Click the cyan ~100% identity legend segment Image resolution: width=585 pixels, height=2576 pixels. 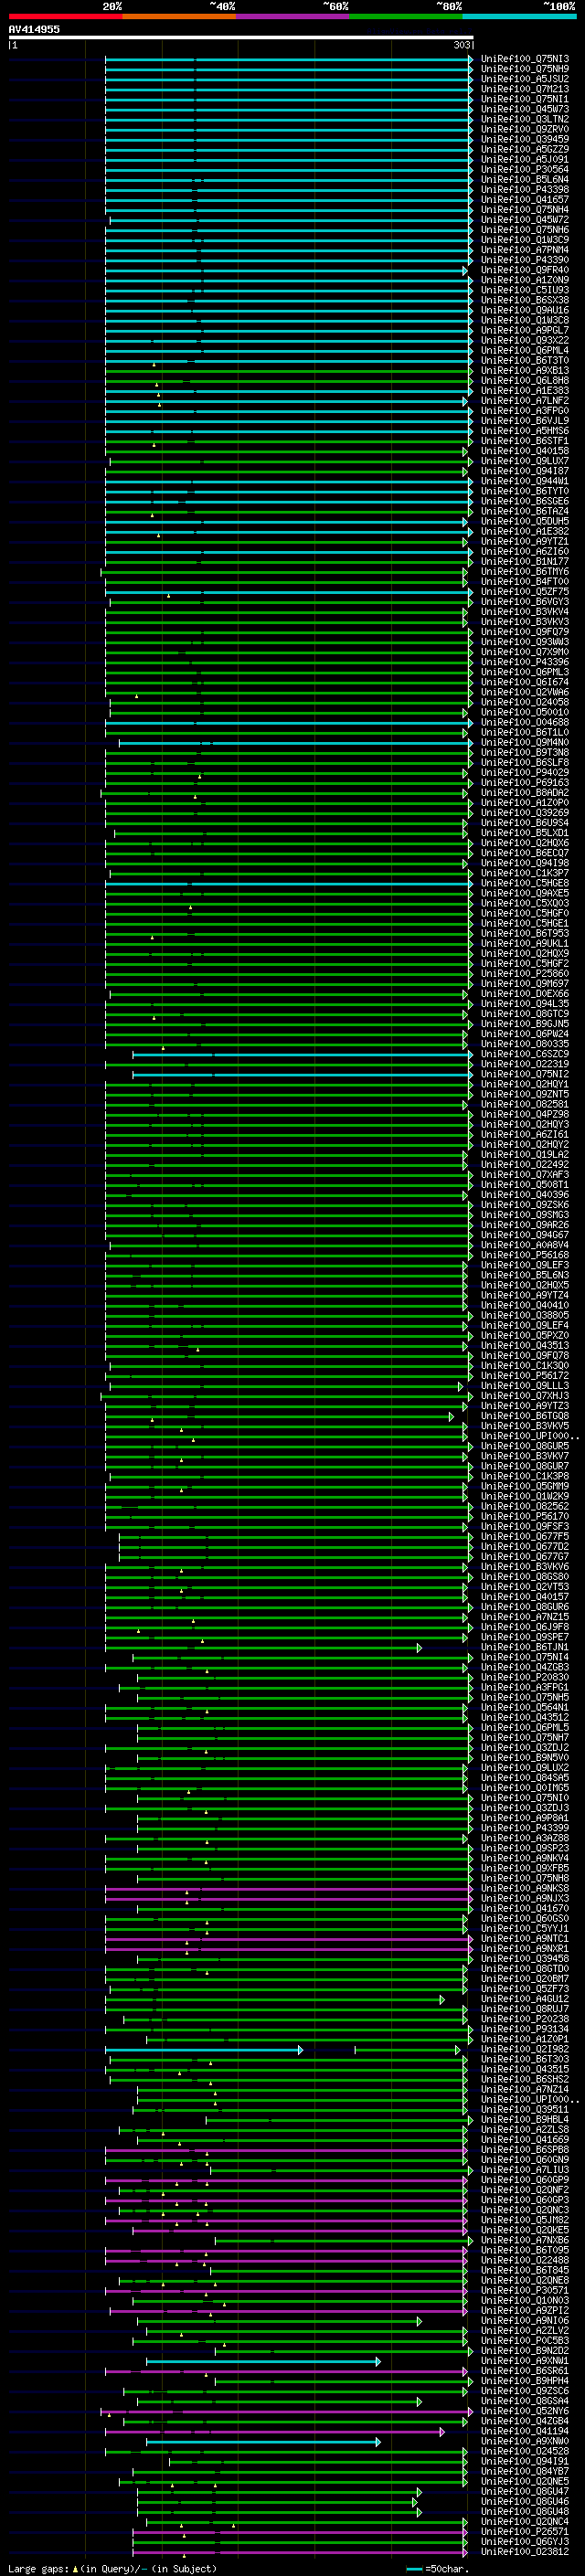(519, 16)
